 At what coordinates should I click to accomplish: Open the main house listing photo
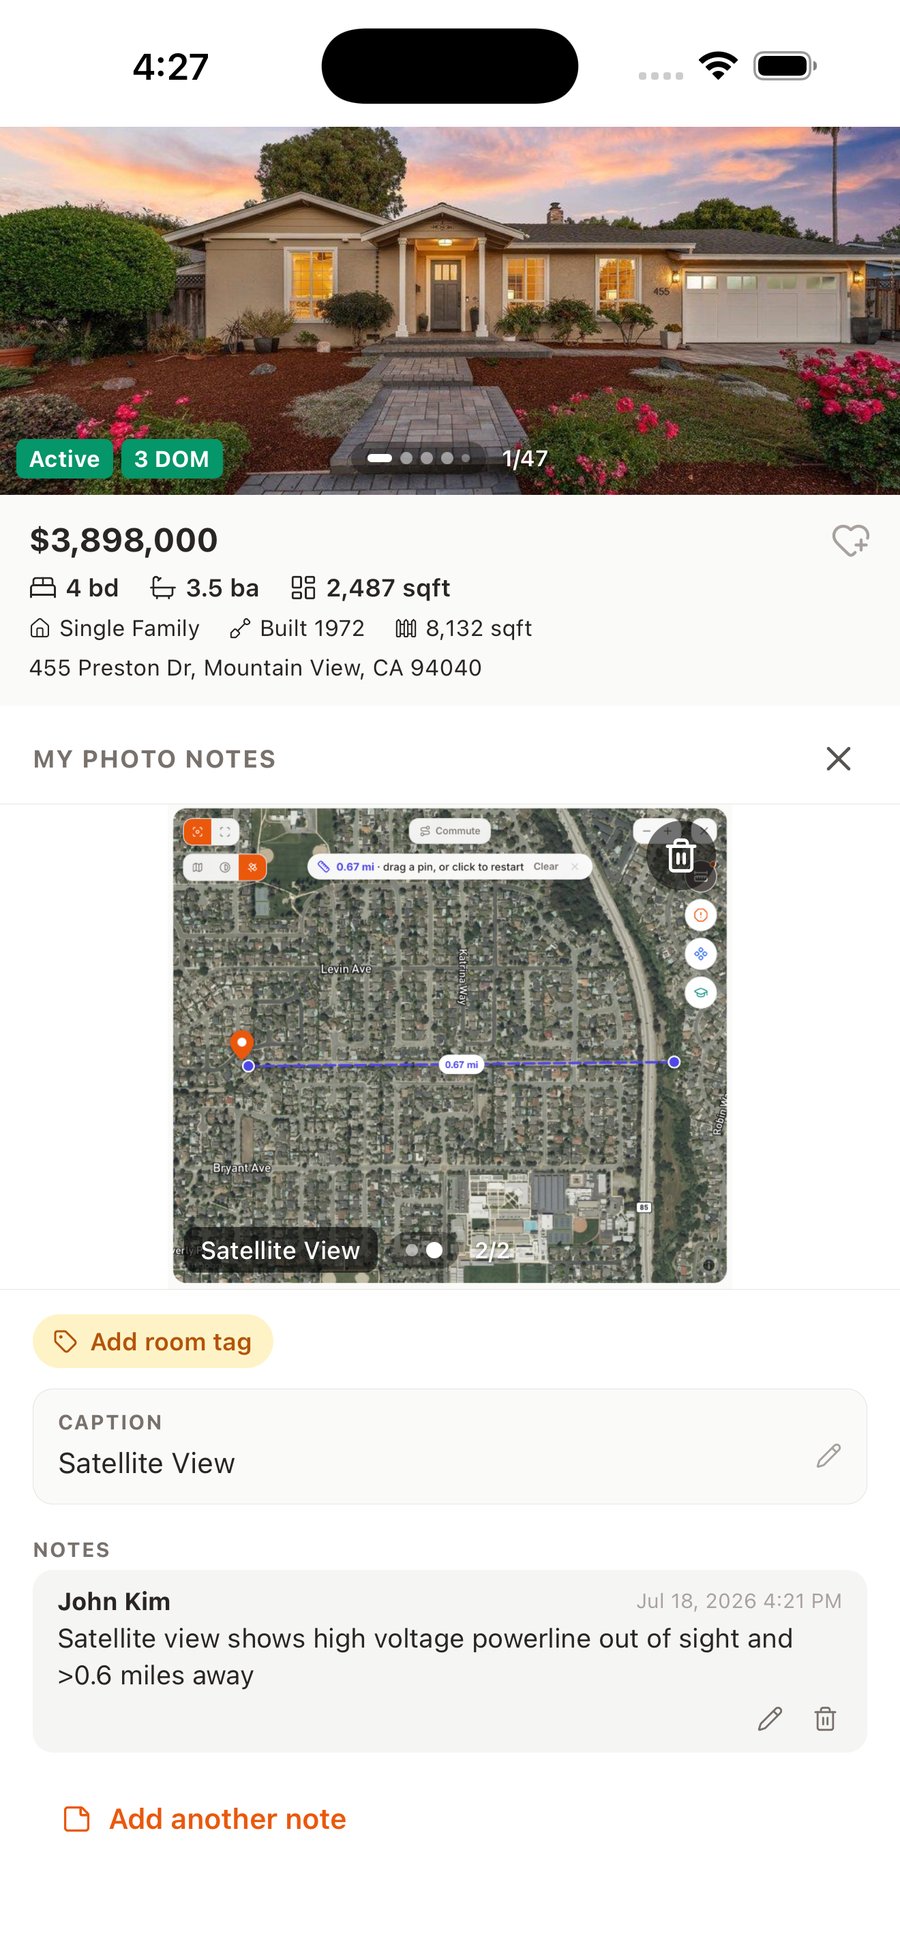450,310
